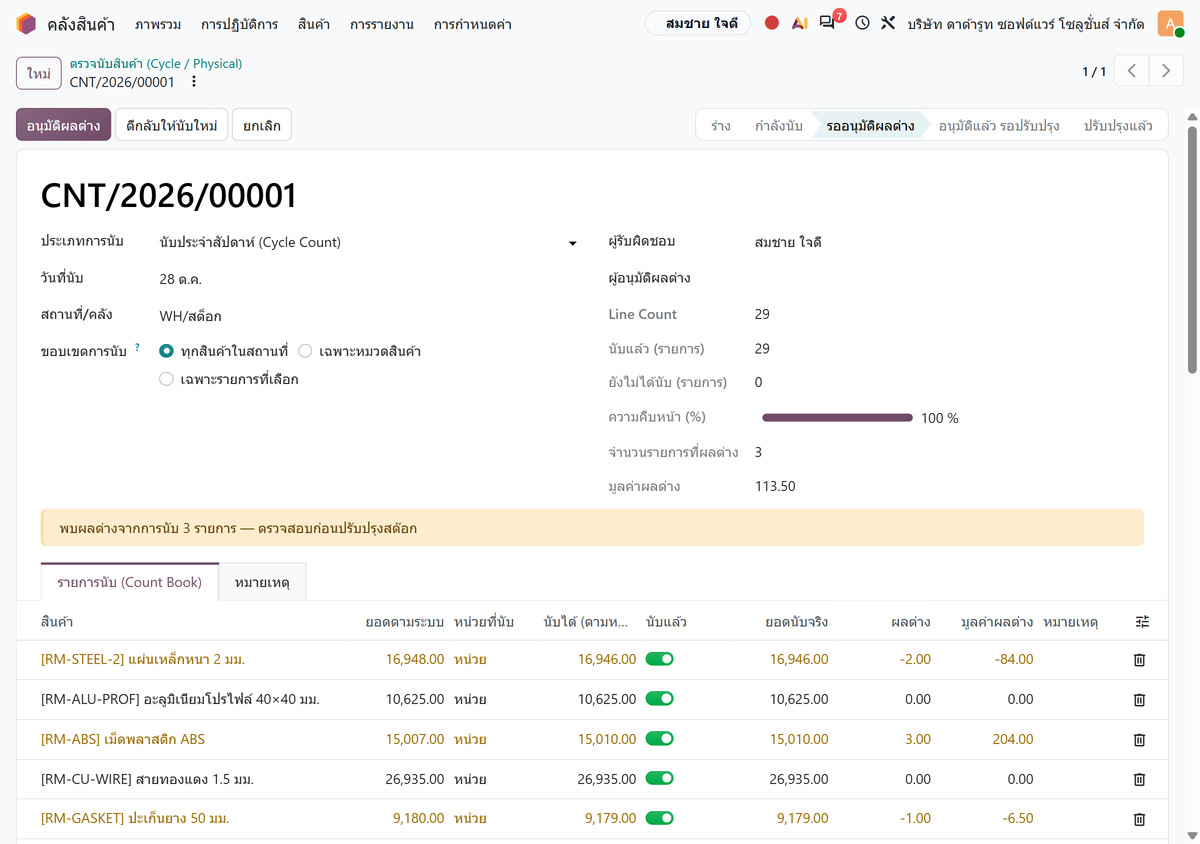This screenshot has width=1200, height=844.
Task: Toggle counted switch for RM-STEEL-2
Action: click(x=660, y=659)
